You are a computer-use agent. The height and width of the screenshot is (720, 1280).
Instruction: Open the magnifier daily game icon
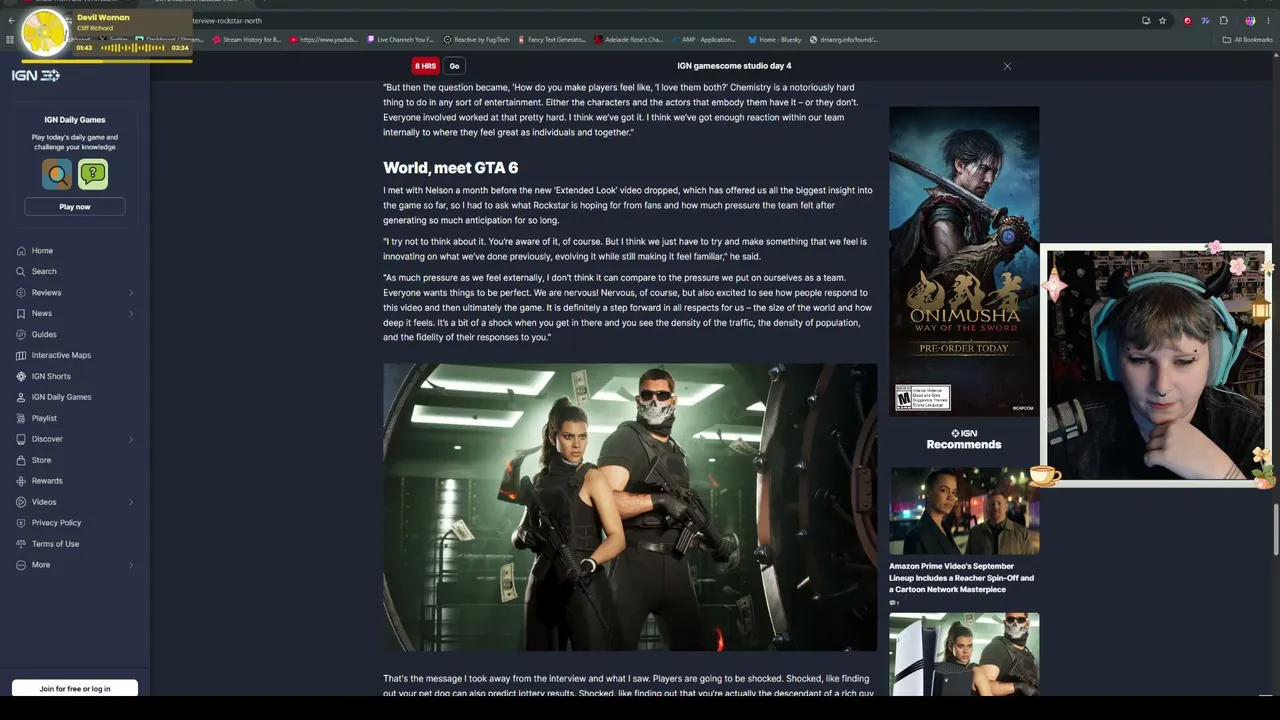57,174
